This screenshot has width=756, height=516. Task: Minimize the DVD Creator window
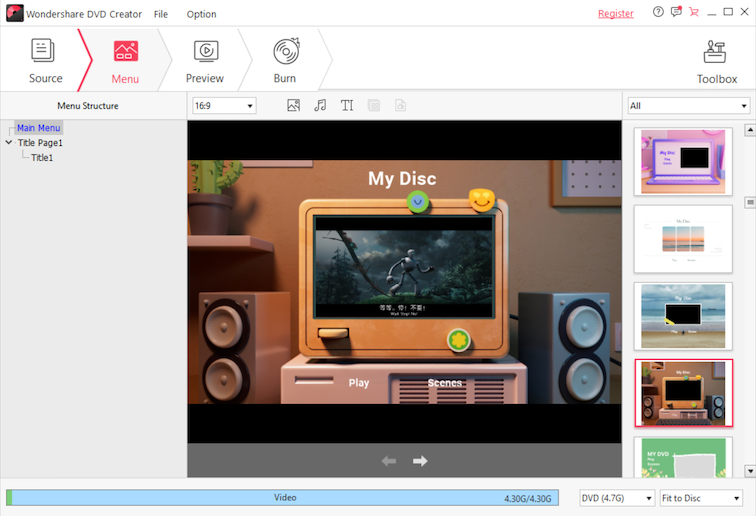coord(712,13)
